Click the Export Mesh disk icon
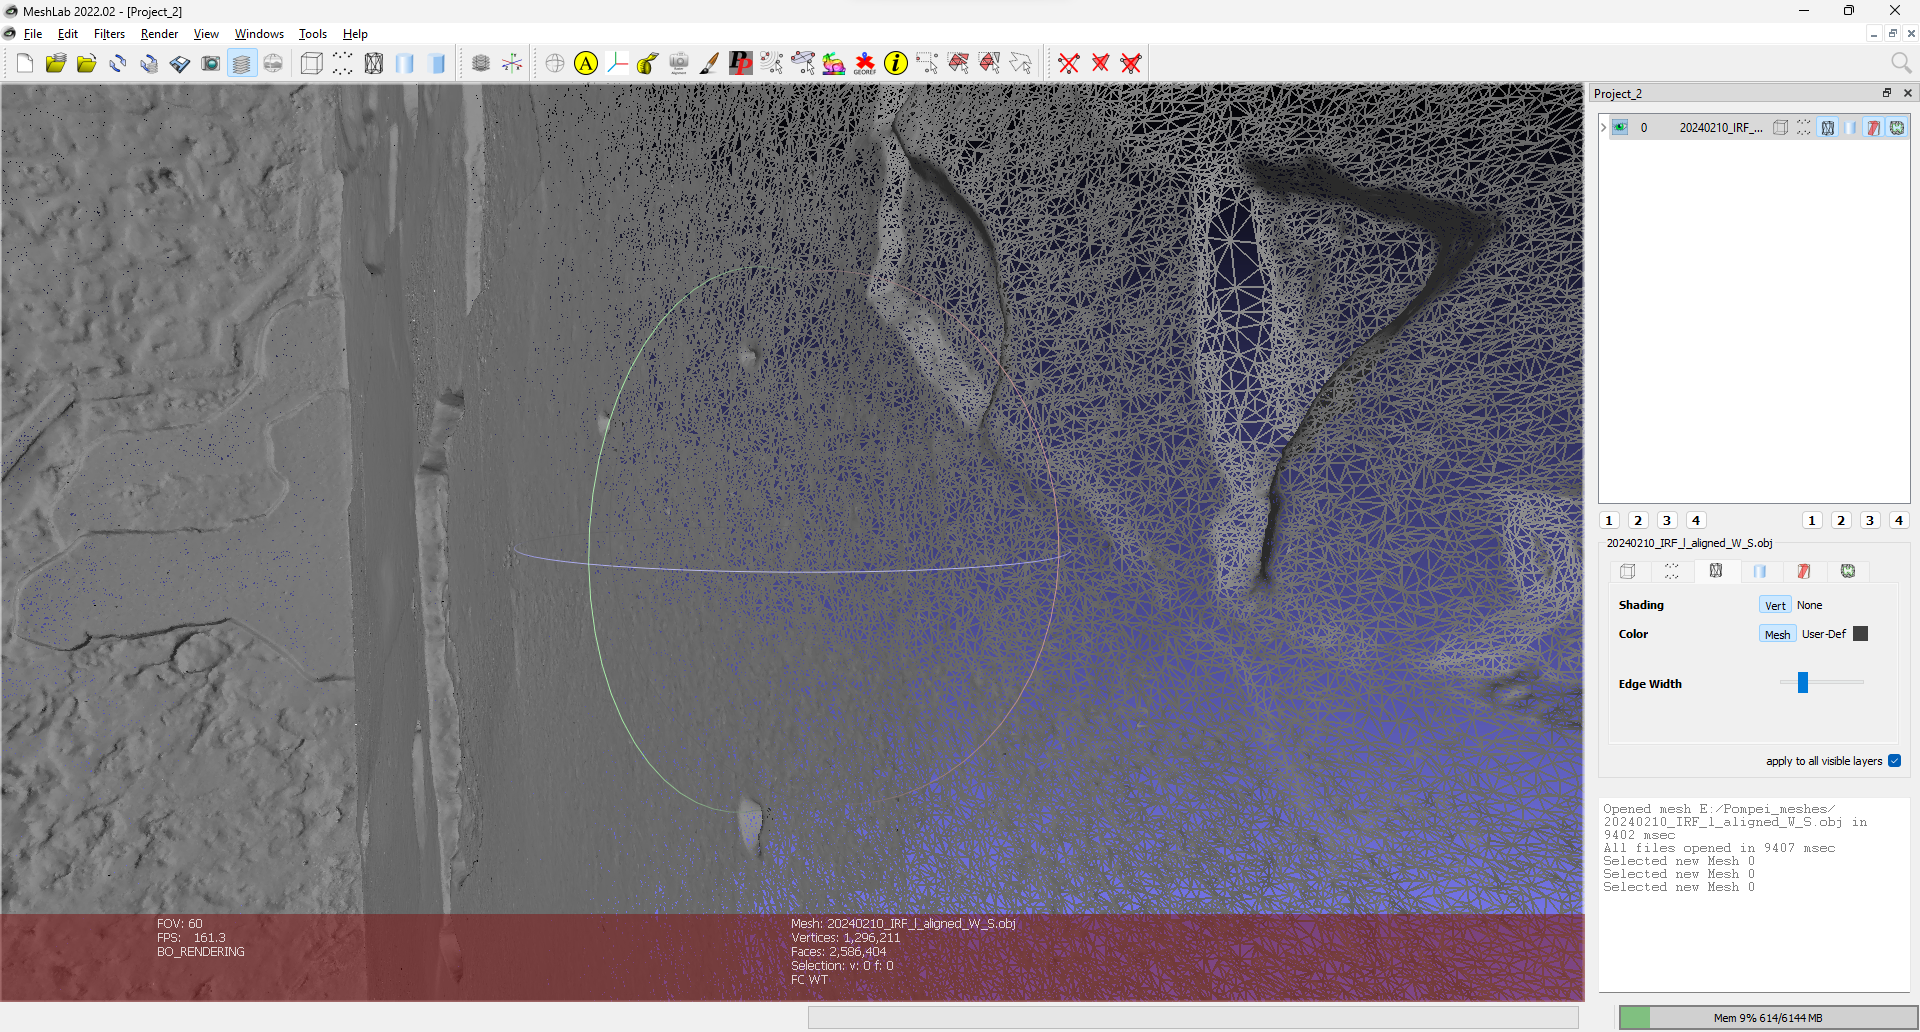This screenshot has height=1032, width=1920. [x=180, y=64]
